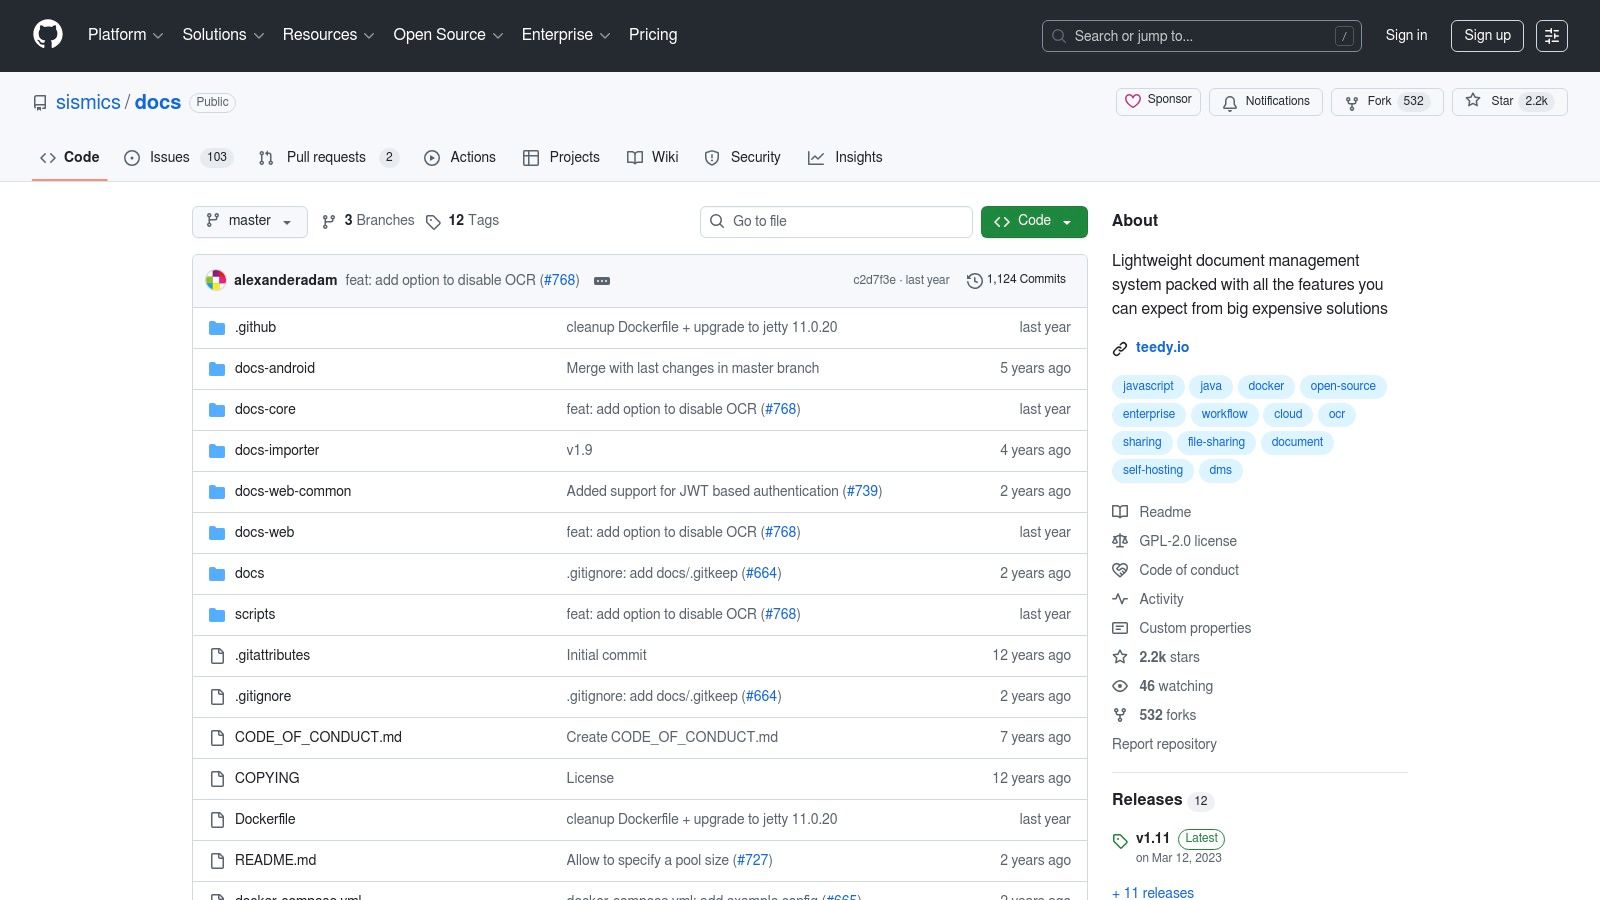1600x900 pixels.
Task: Open the docs-core folder
Action: click(x=265, y=409)
